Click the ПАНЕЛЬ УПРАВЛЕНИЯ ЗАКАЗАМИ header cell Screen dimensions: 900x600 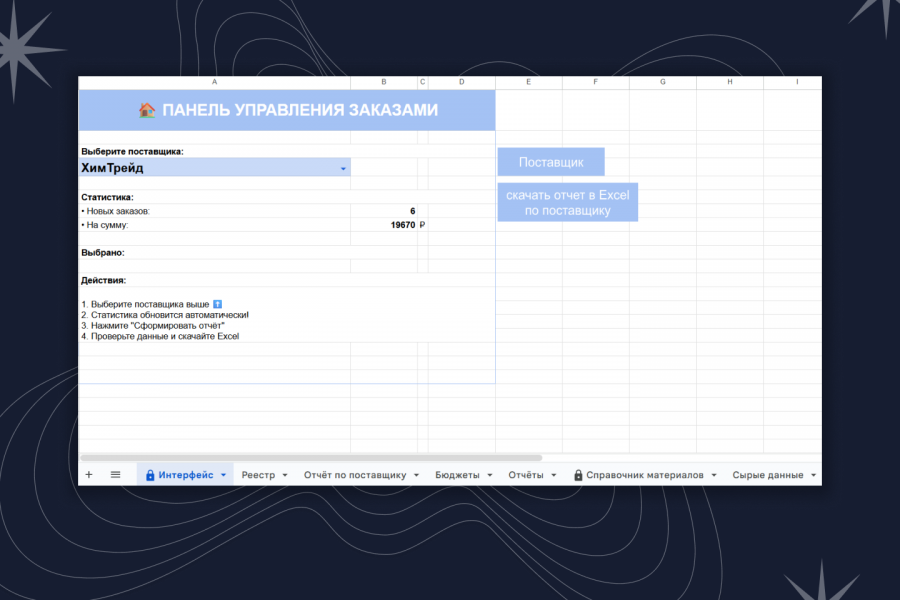[287, 110]
